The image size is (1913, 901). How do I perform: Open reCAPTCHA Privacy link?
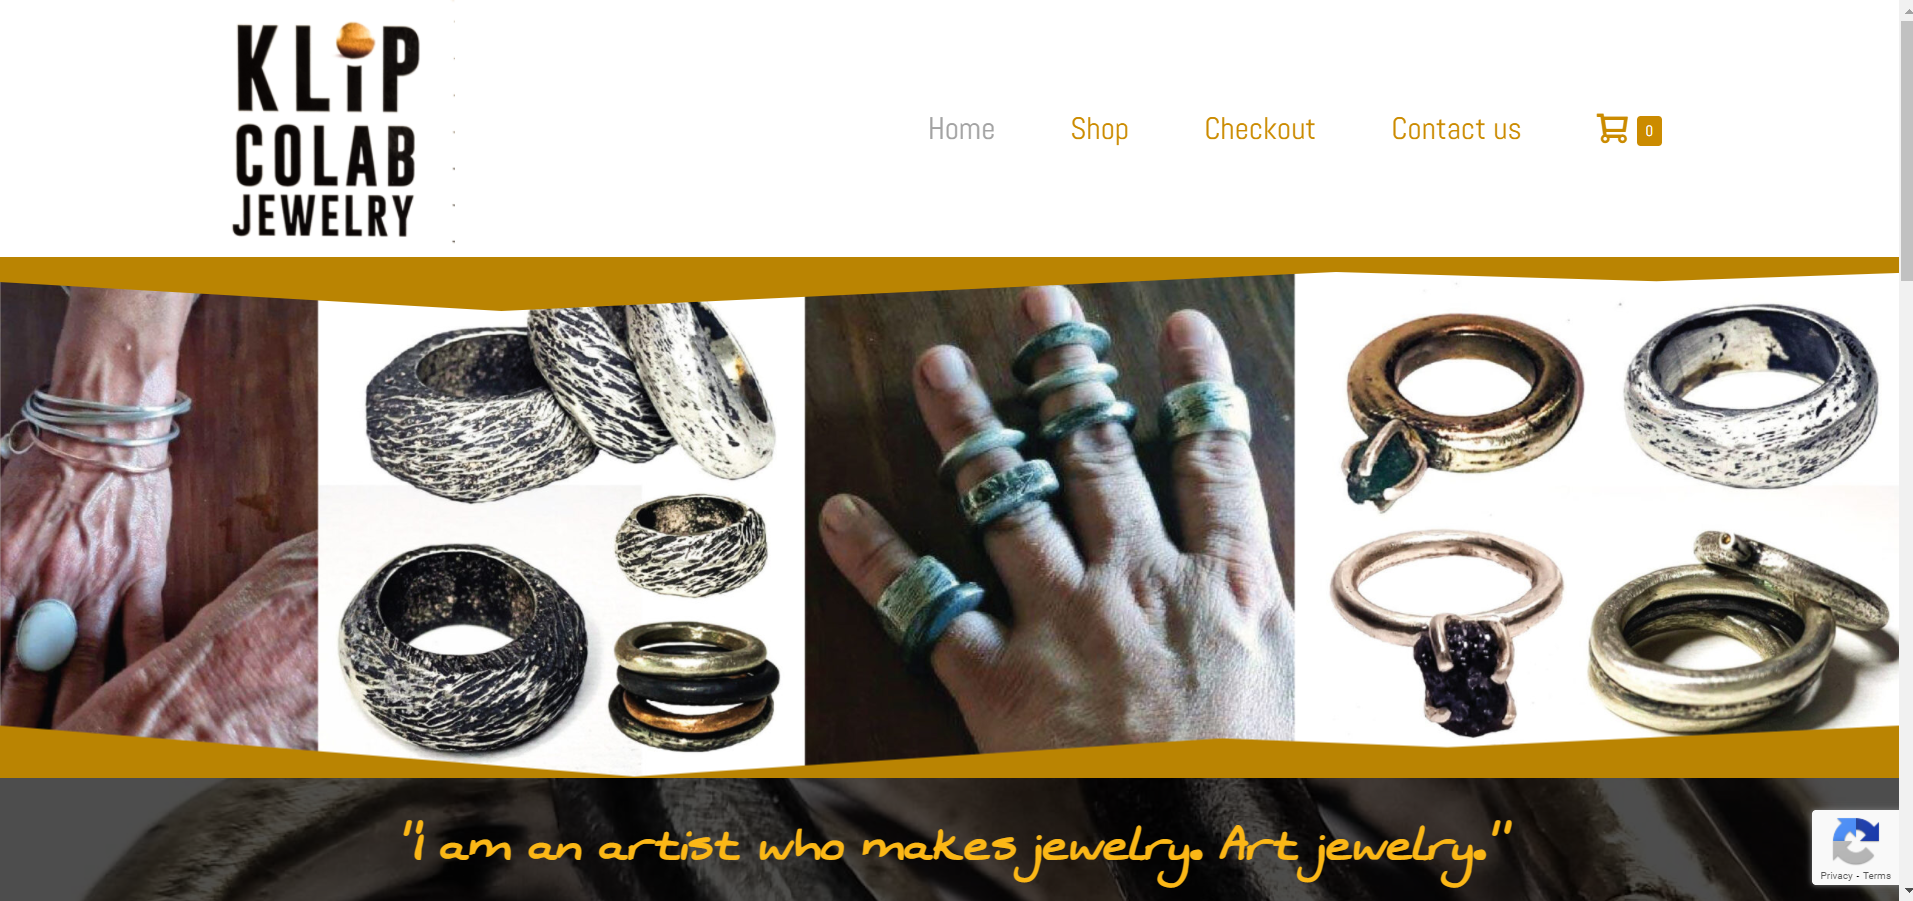click(1836, 876)
